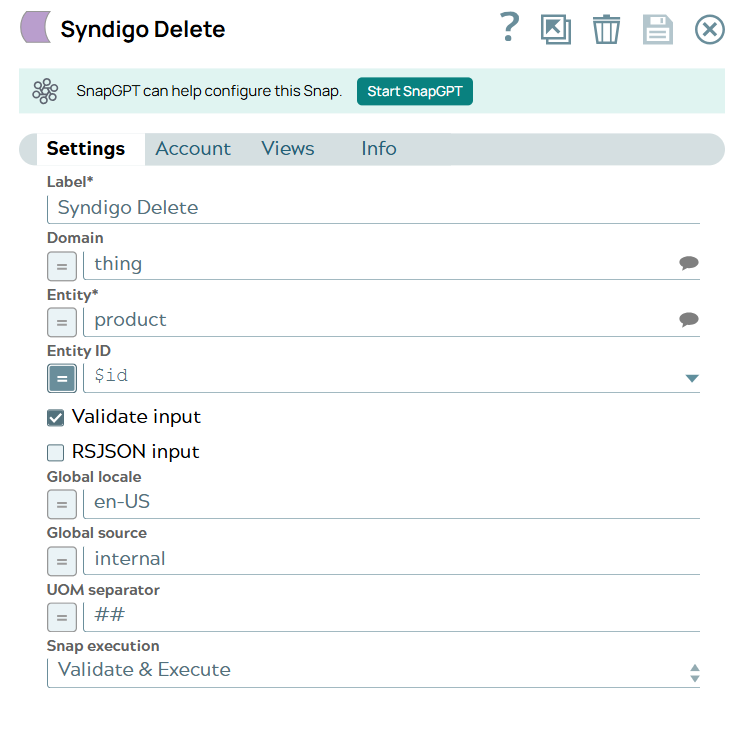This screenshot has width=742, height=732.
Task: Click the save floppy disk icon
Action: [x=657, y=29]
